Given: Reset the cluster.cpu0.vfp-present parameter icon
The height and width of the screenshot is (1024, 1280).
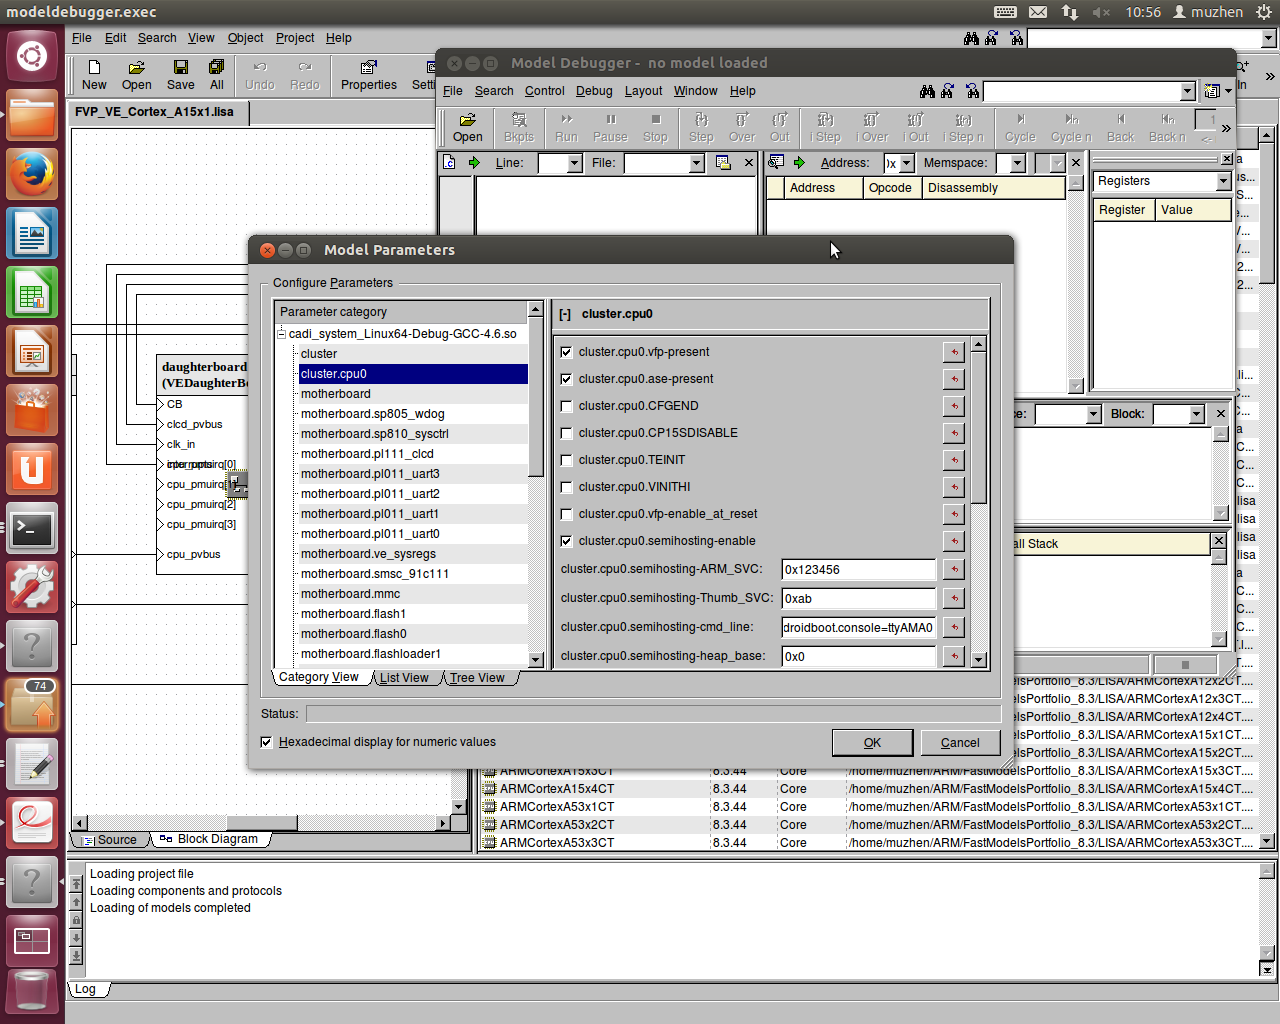Looking at the screenshot, I should [954, 352].
